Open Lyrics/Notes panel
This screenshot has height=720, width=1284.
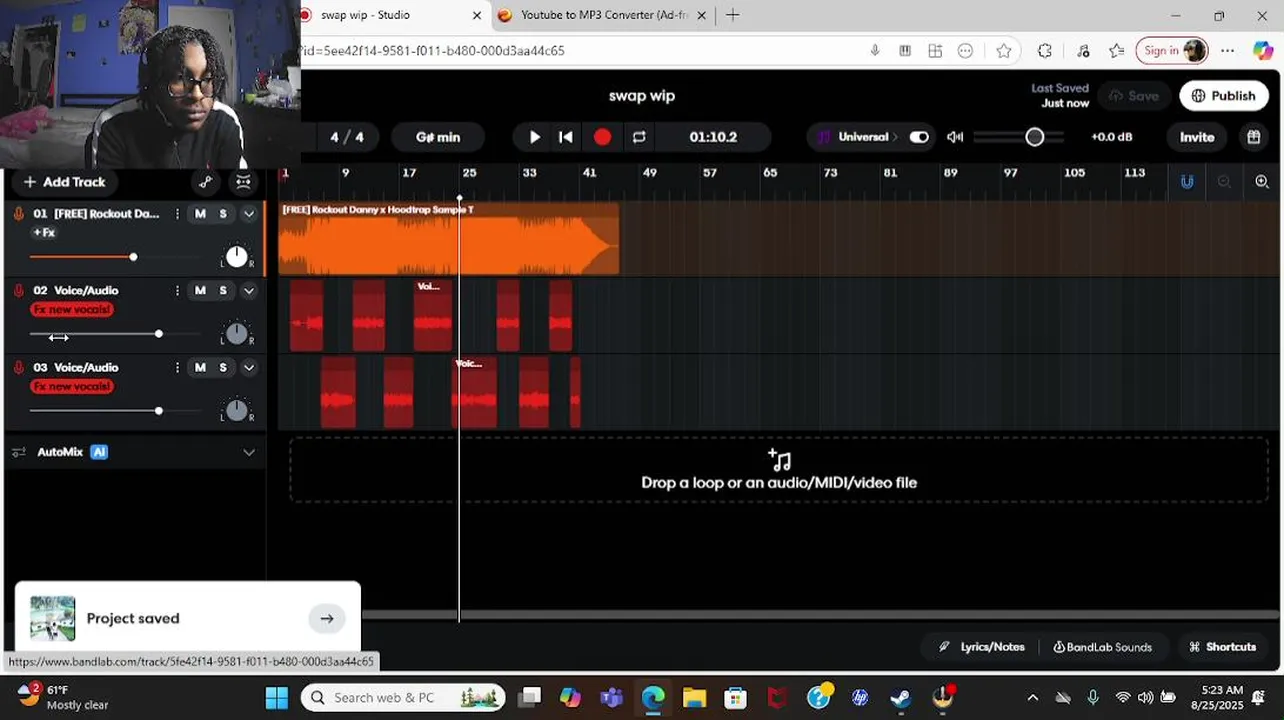[982, 647]
